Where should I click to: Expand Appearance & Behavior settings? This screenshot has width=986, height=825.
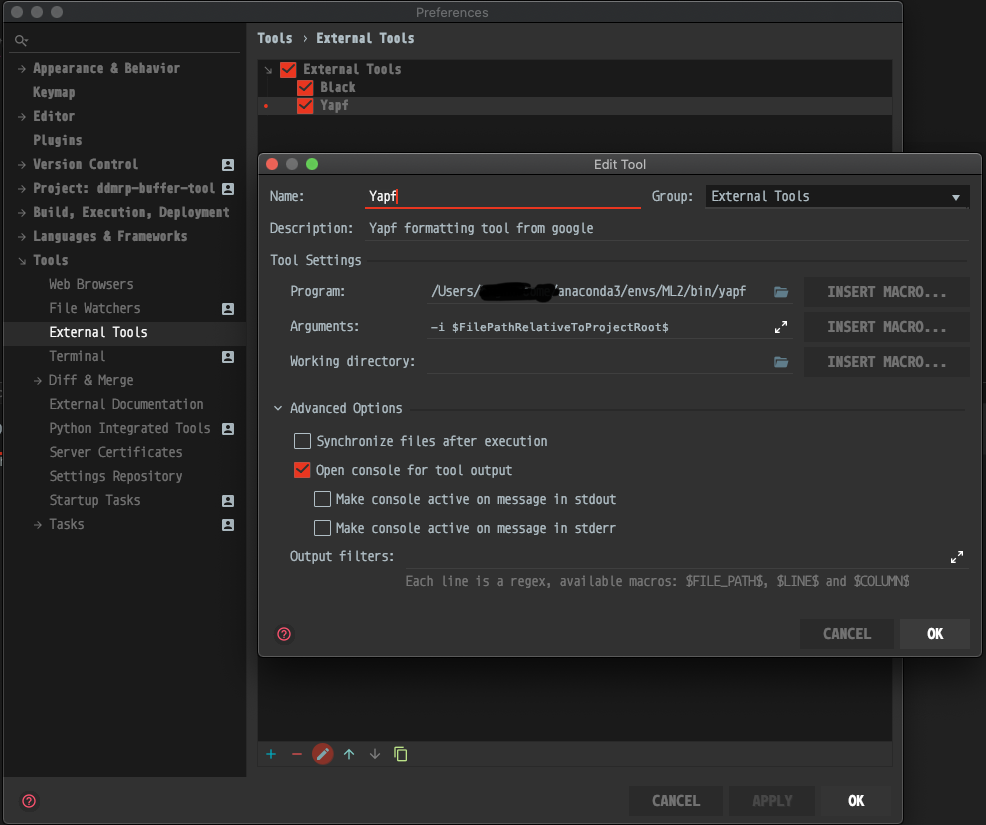tap(21, 69)
